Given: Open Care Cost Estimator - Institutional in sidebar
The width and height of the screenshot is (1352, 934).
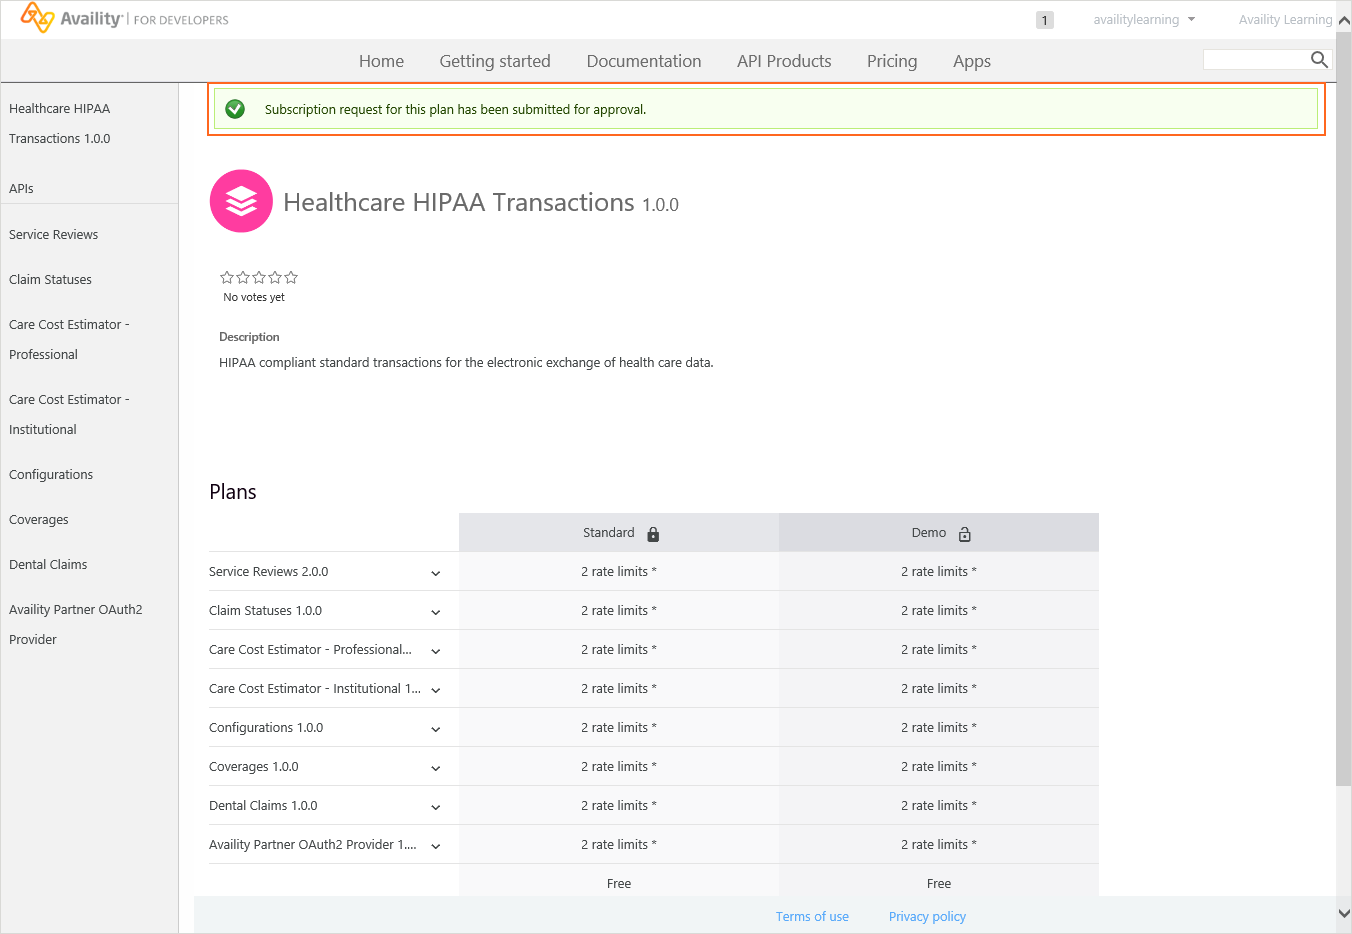Looking at the screenshot, I should click(x=69, y=414).
